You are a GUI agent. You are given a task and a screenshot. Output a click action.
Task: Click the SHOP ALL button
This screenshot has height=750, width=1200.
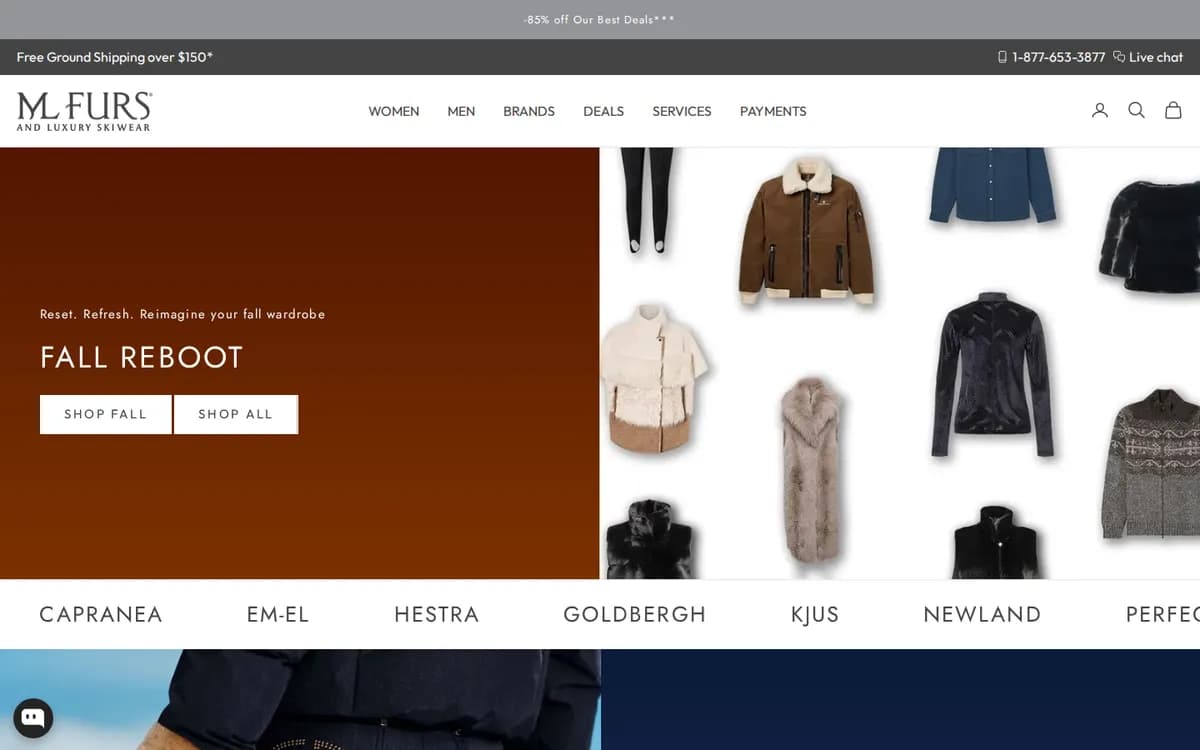pyautogui.click(x=236, y=414)
